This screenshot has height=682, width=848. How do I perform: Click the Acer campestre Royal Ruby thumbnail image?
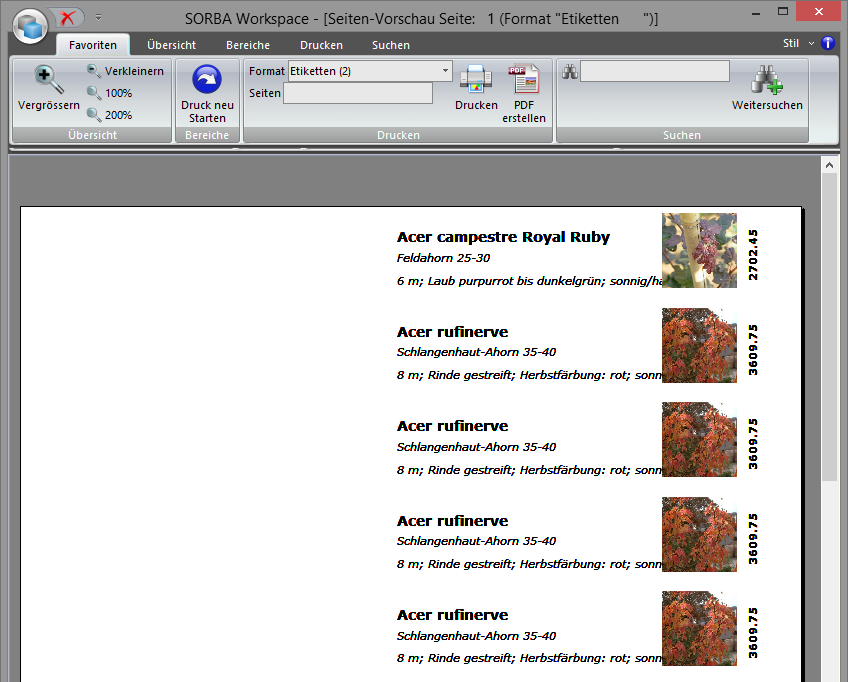point(699,250)
